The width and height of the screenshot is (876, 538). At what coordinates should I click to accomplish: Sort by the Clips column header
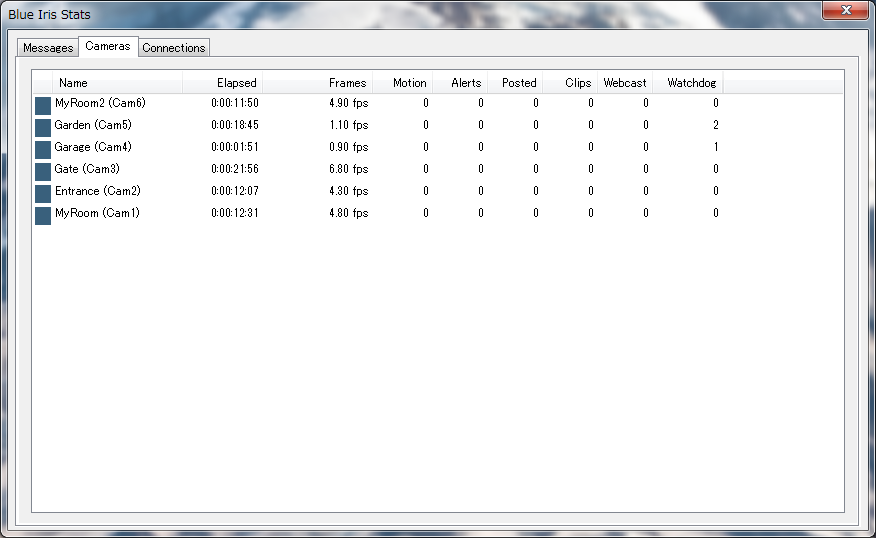pyautogui.click(x=570, y=83)
